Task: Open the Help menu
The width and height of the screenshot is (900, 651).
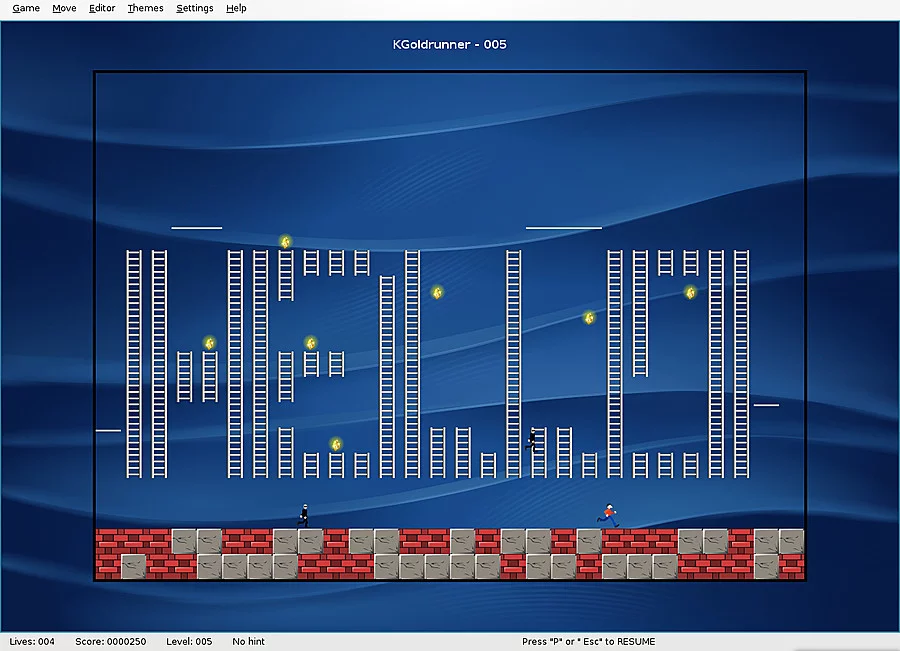Action: (x=236, y=8)
